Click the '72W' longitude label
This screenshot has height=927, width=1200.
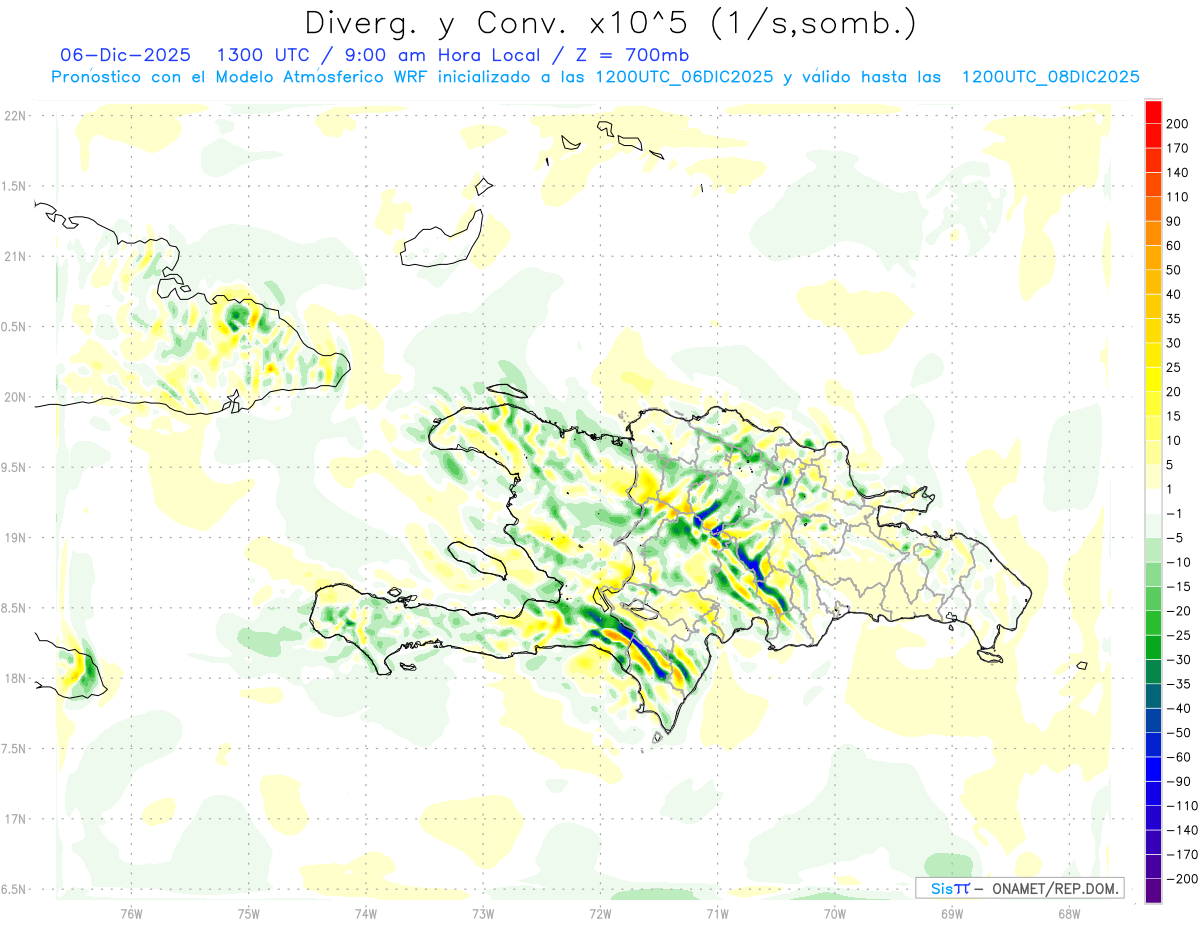point(600,913)
